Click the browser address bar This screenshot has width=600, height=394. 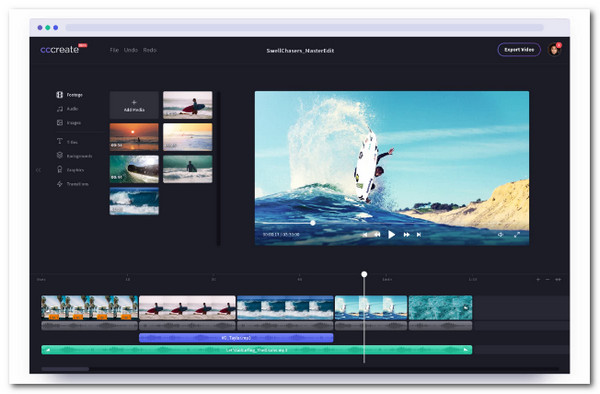304,28
